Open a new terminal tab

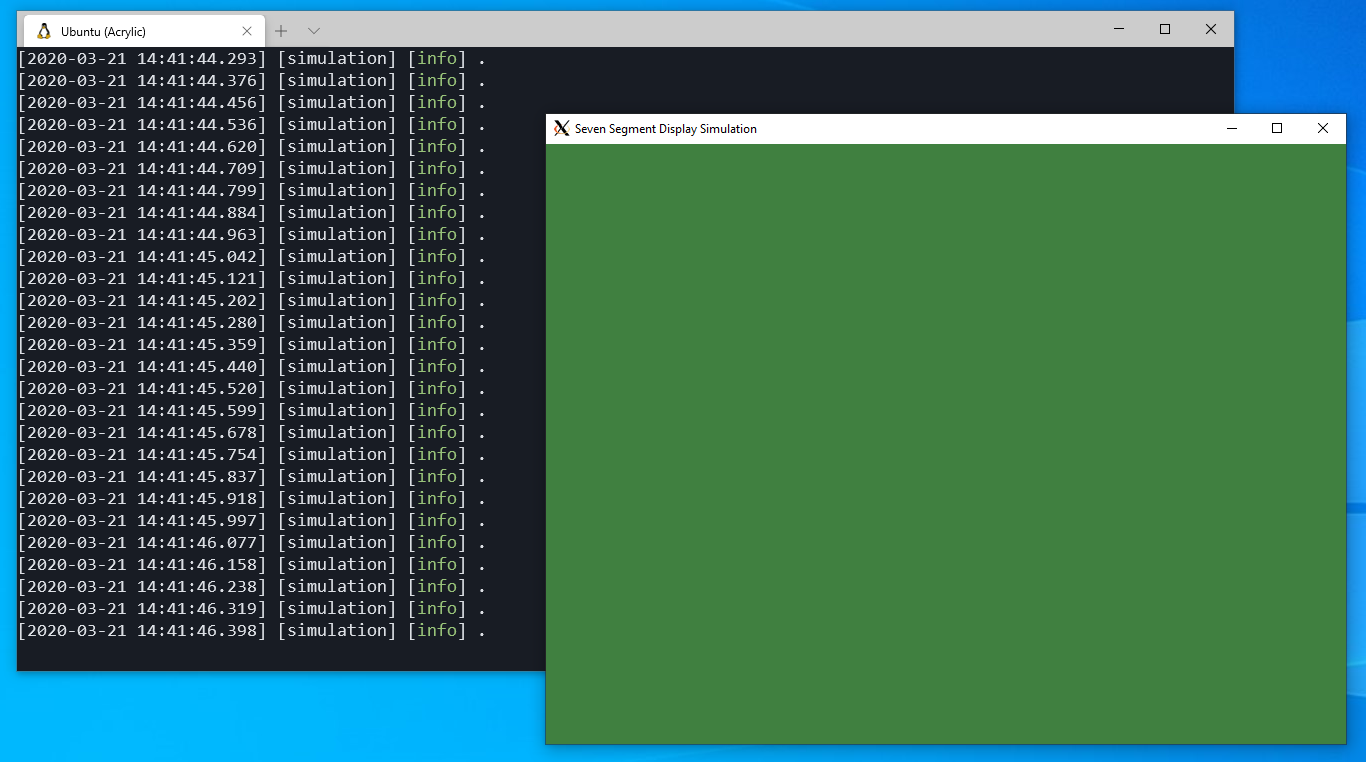[x=281, y=31]
